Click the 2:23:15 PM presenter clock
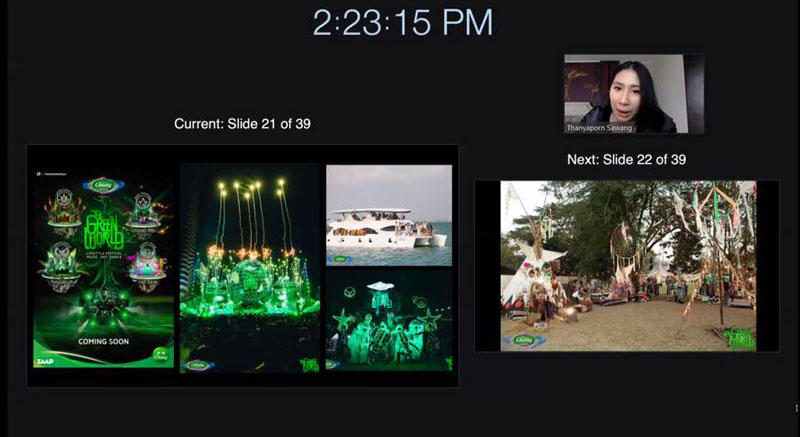This screenshot has height=437, width=800. pos(403,22)
